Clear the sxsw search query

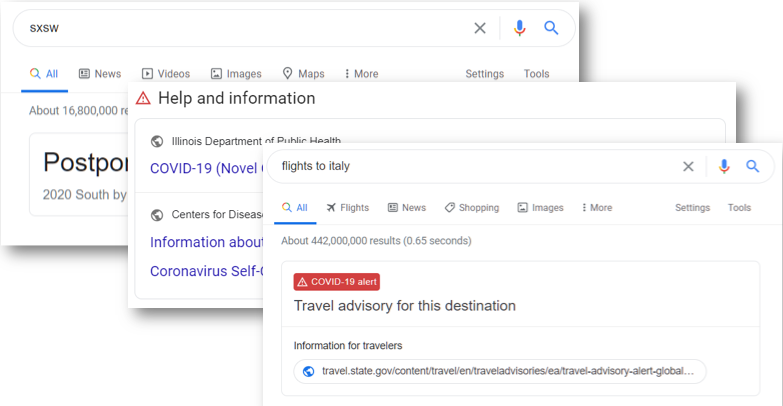point(480,28)
